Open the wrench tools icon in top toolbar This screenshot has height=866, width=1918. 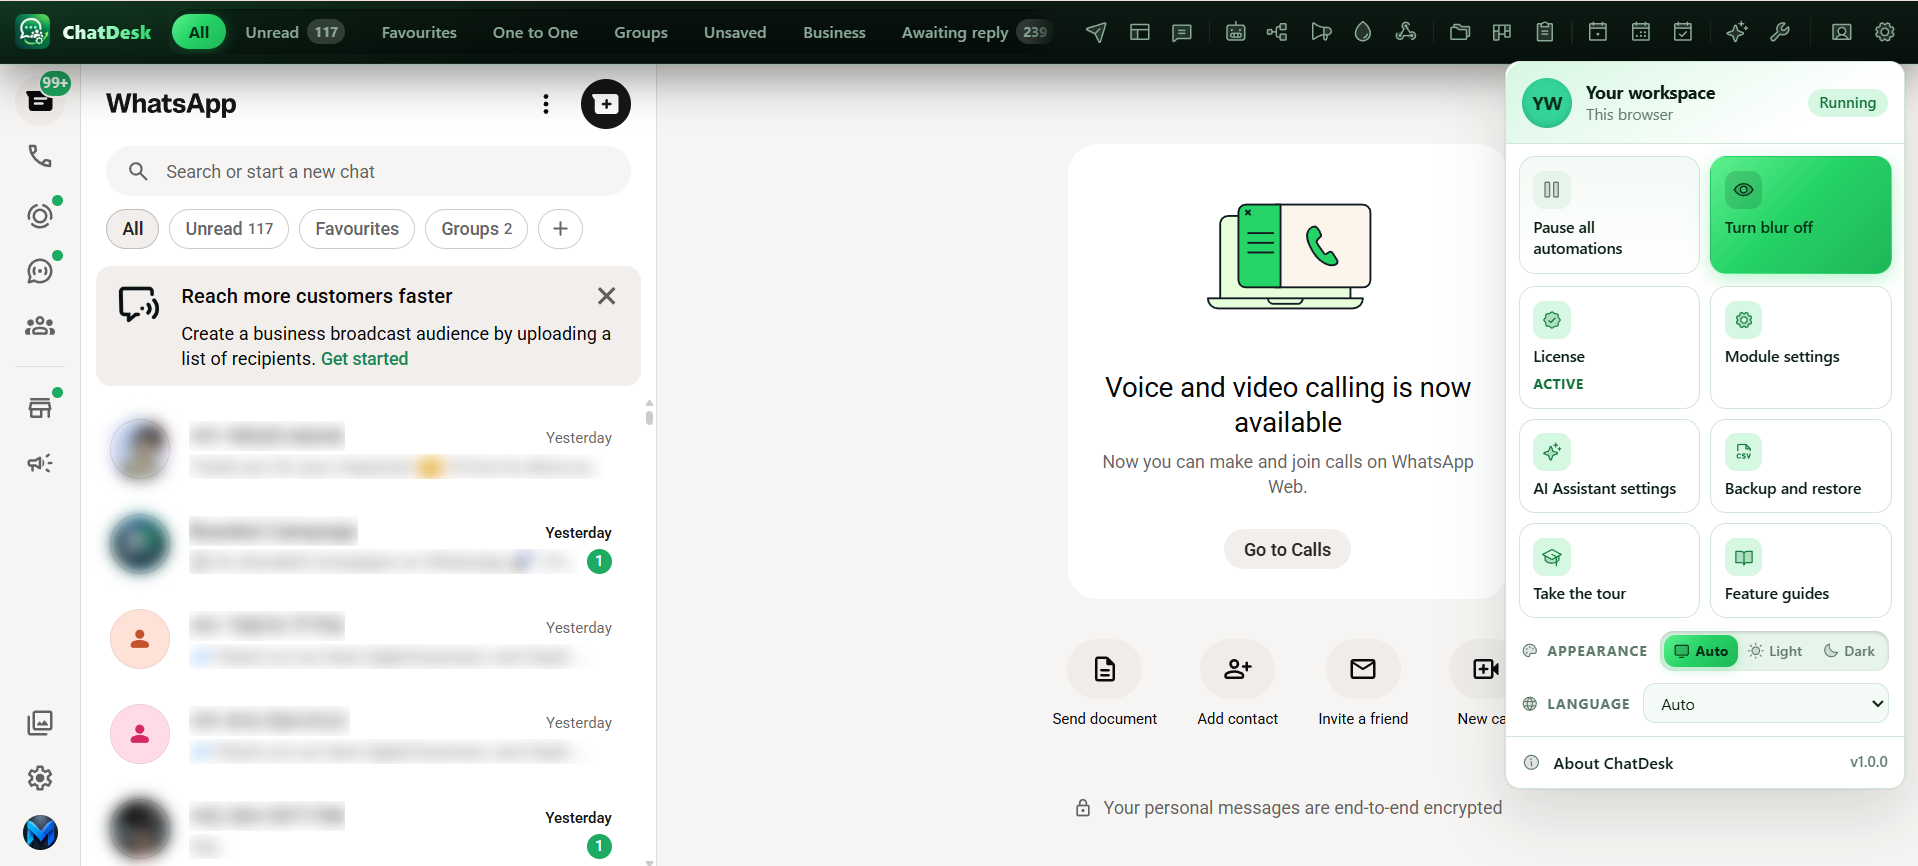(1780, 32)
